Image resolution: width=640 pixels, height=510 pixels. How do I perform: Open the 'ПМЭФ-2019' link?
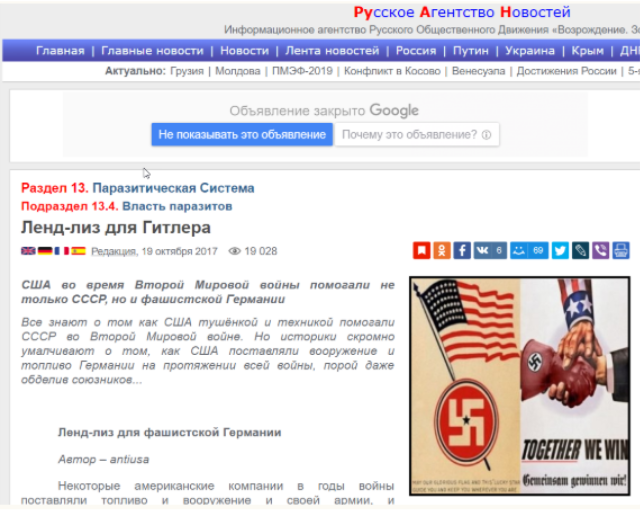coord(302,71)
